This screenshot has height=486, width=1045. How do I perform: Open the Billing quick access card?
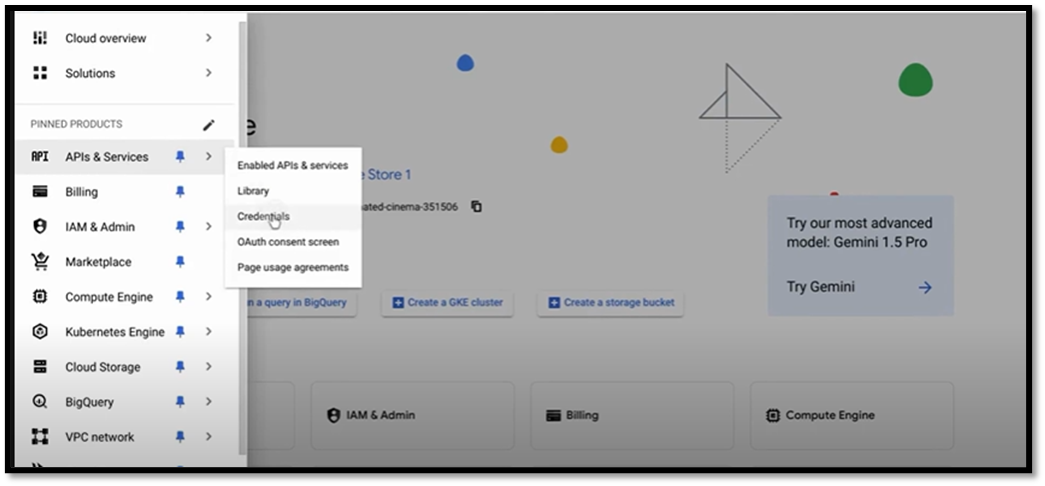(x=632, y=415)
